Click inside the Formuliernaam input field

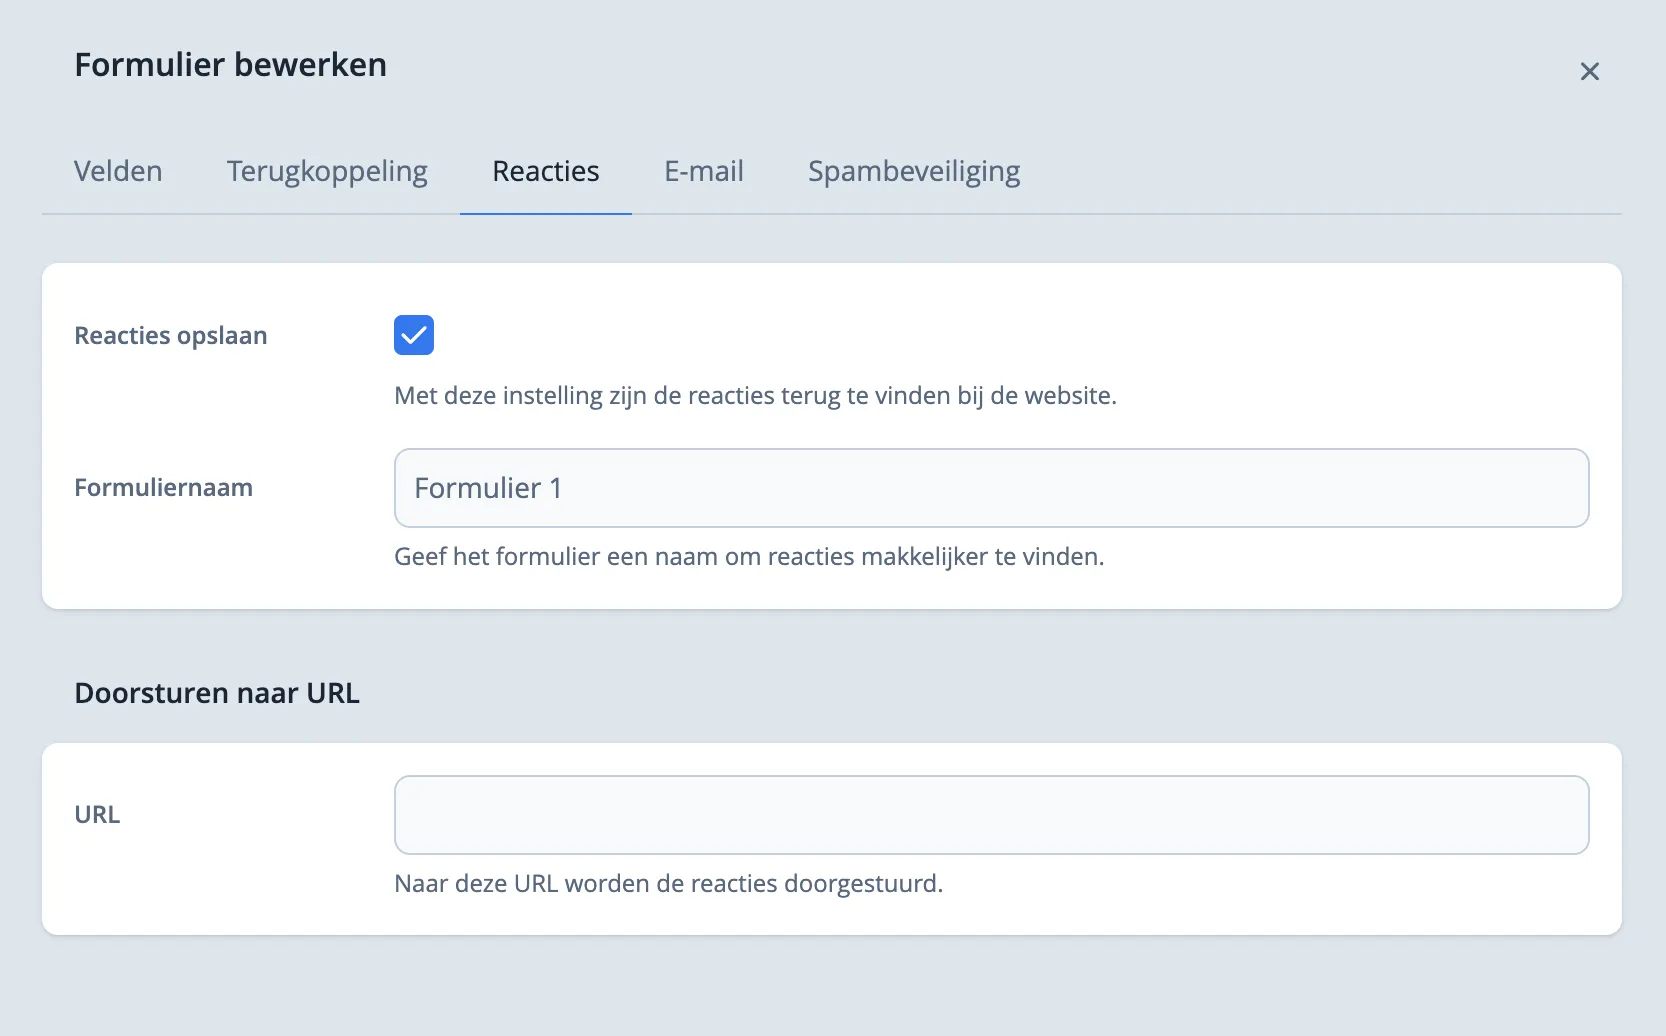click(991, 488)
